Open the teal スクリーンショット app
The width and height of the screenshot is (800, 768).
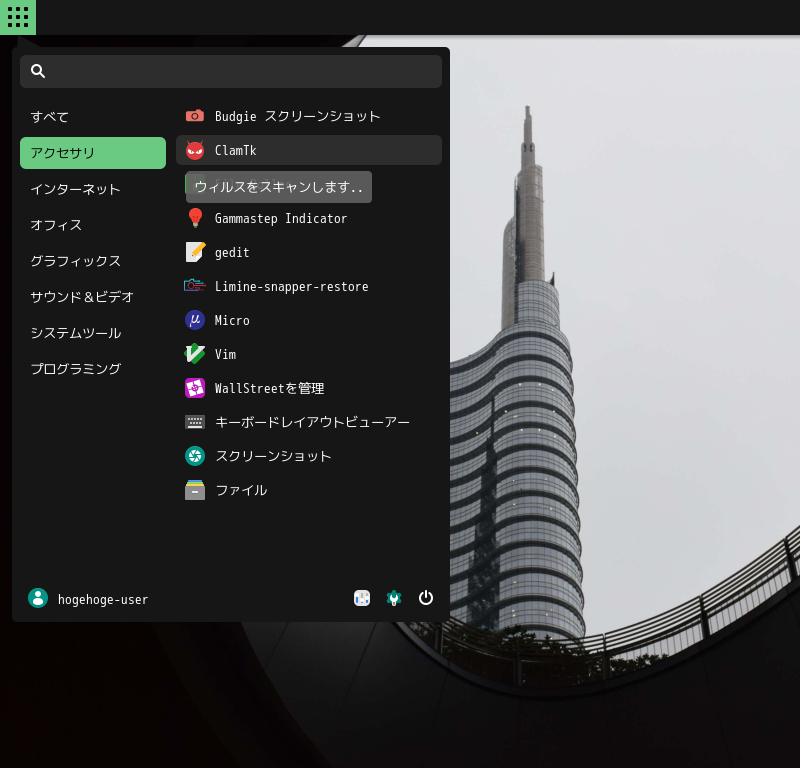(309, 456)
